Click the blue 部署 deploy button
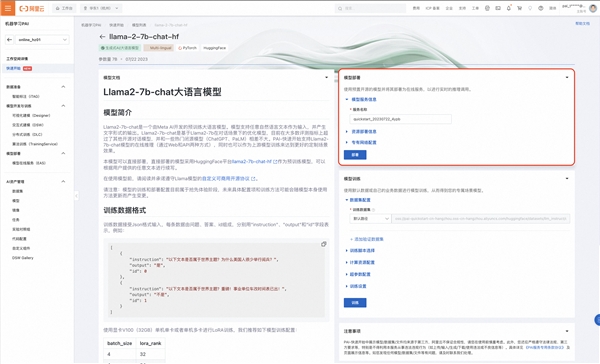600x364 pixels. (355, 155)
